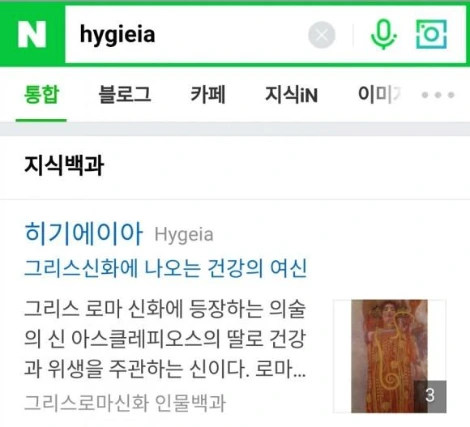Focus the search field containing hygieia
Viewport: 470px width, 427px height.
(x=187, y=34)
